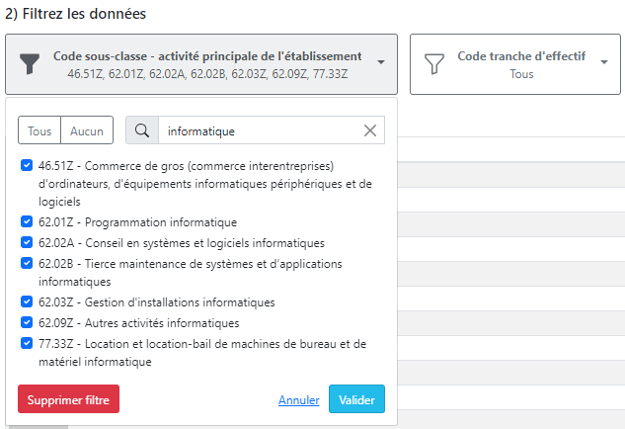Clear the search text with X icon
Image resolution: width=625 pixels, height=429 pixels.
coord(370,130)
